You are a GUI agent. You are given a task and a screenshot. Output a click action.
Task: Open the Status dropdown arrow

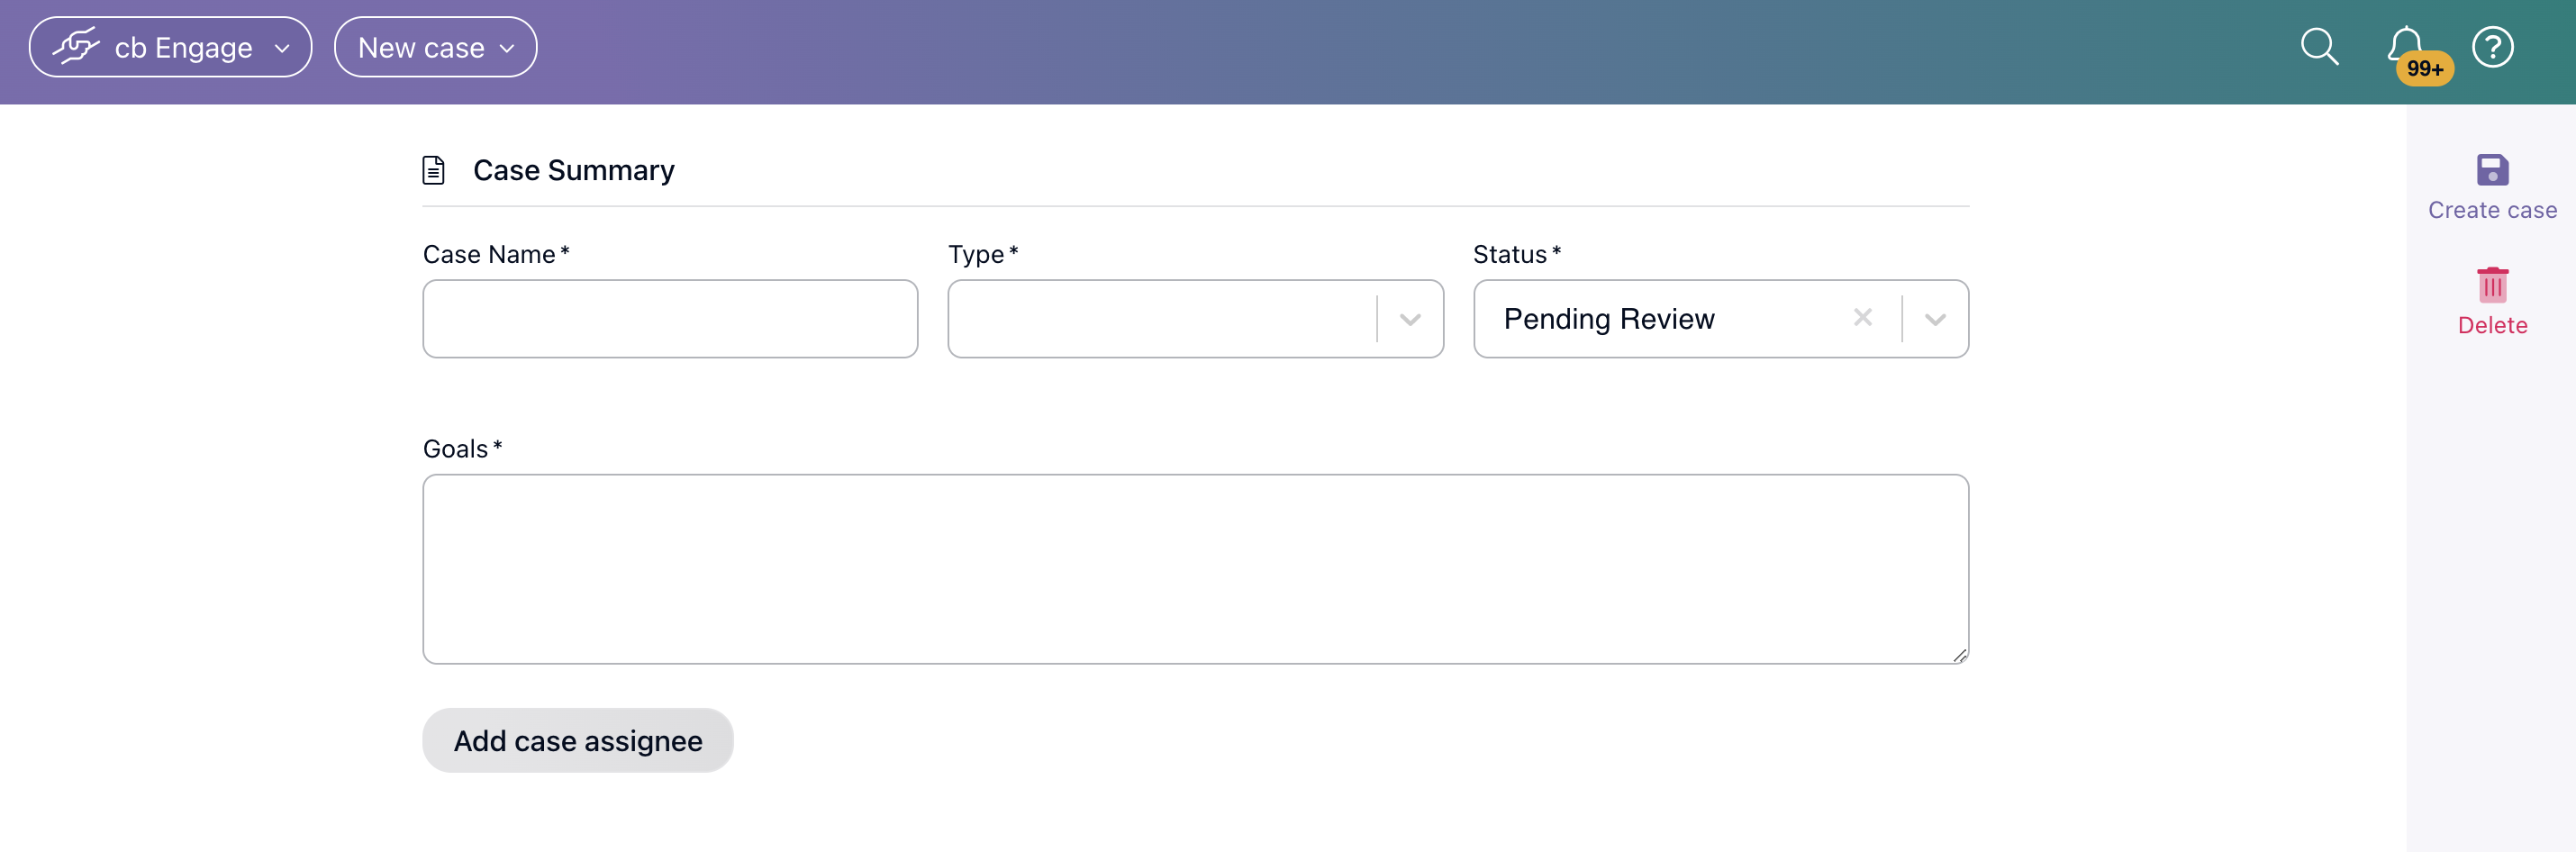click(1935, 320)
